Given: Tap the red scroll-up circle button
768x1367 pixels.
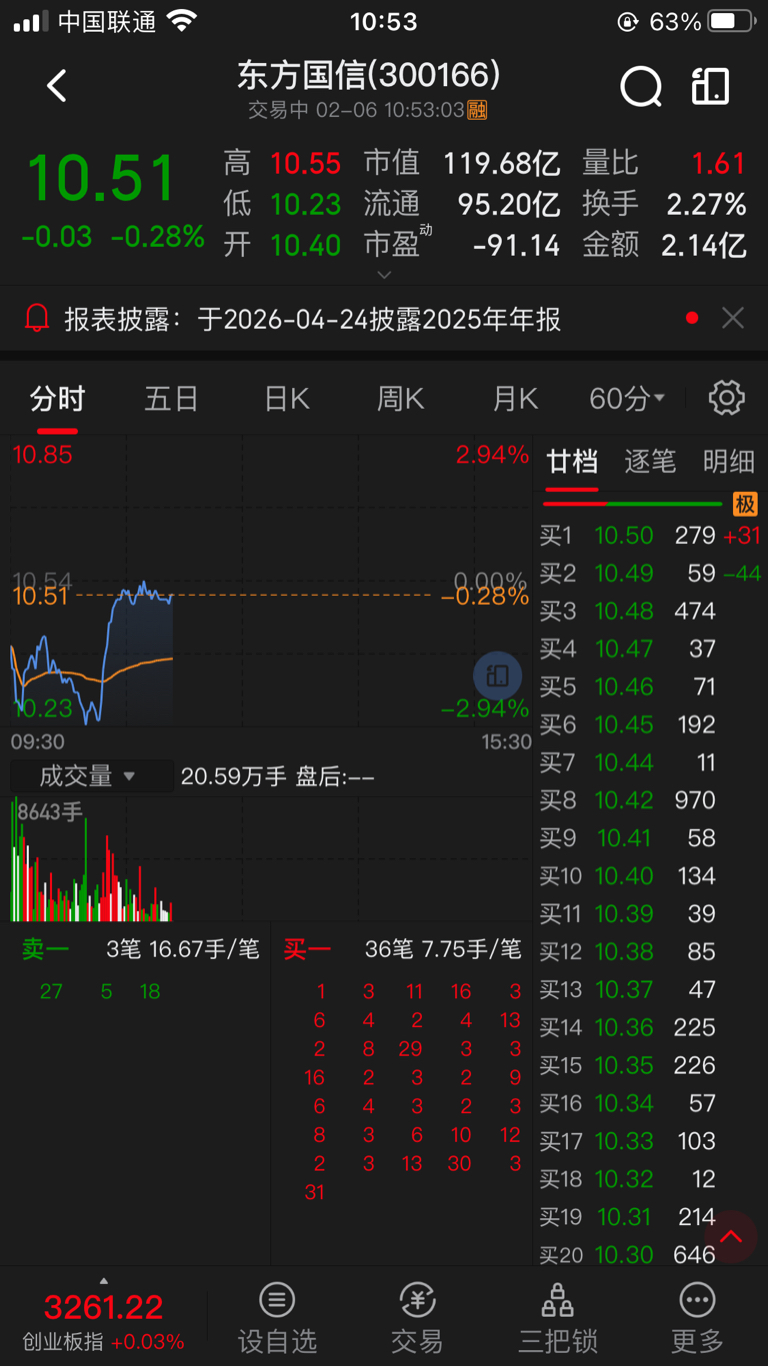Looking at the screenshot, I should [731, 1237].
